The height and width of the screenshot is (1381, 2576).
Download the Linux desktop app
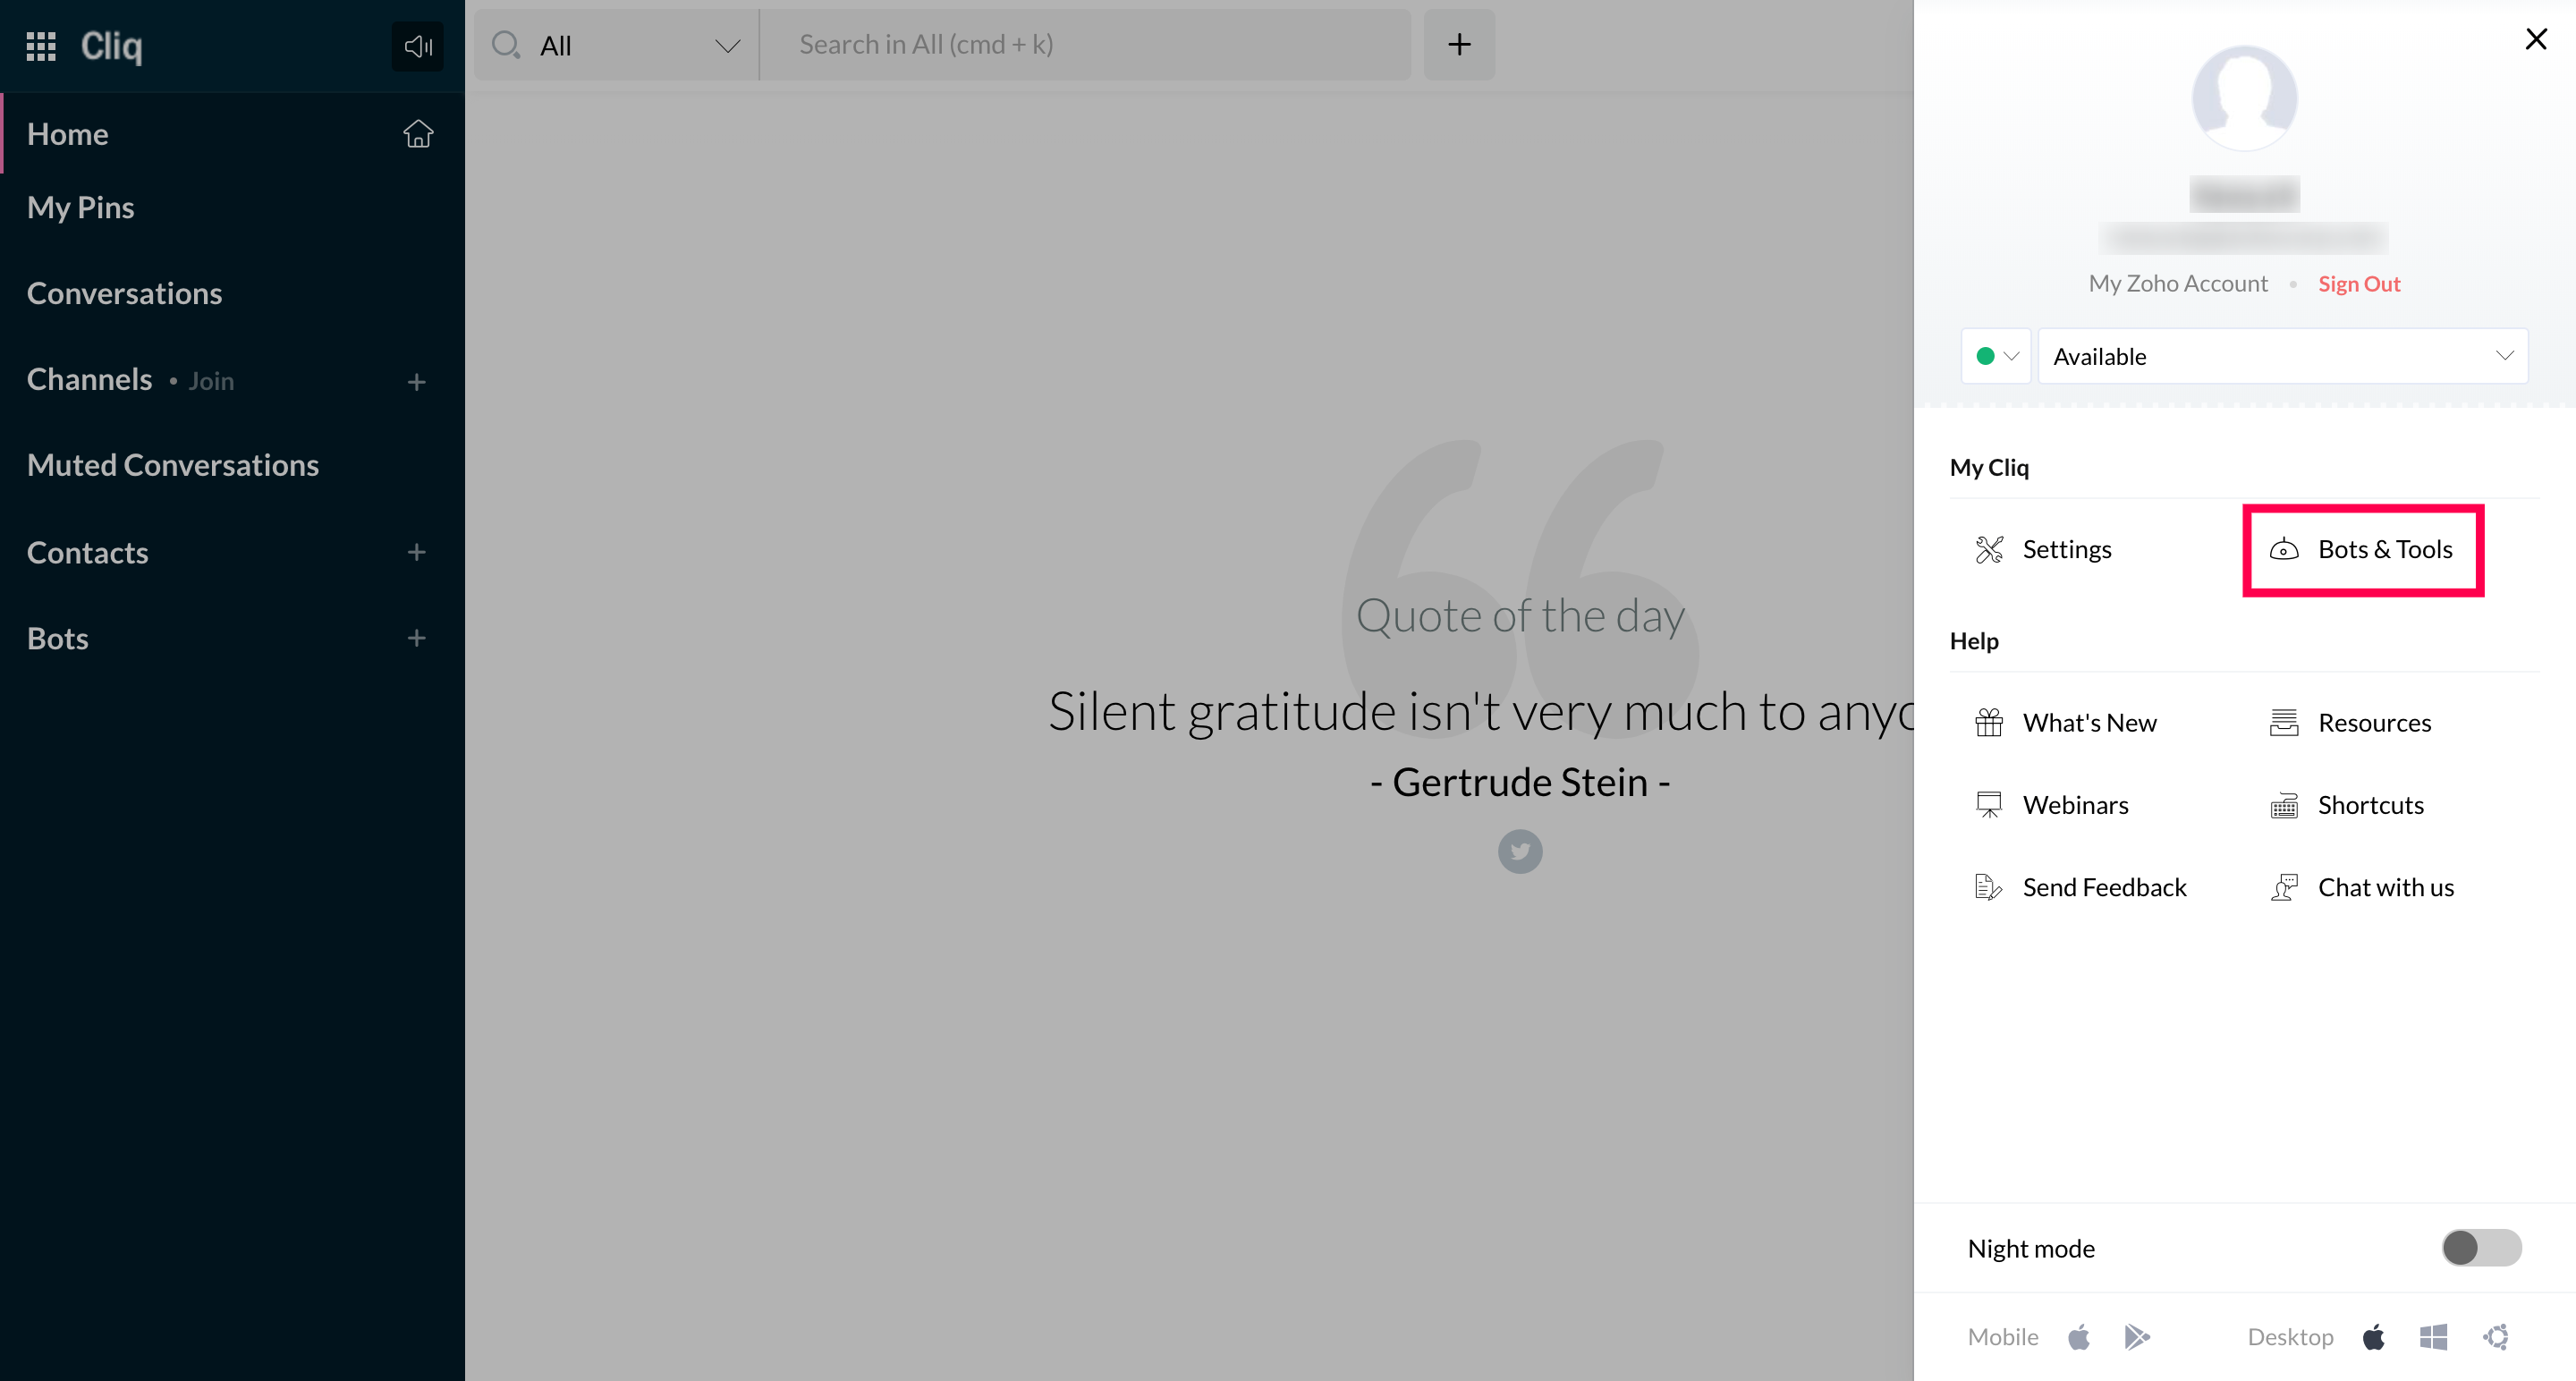[2496, 1337]
